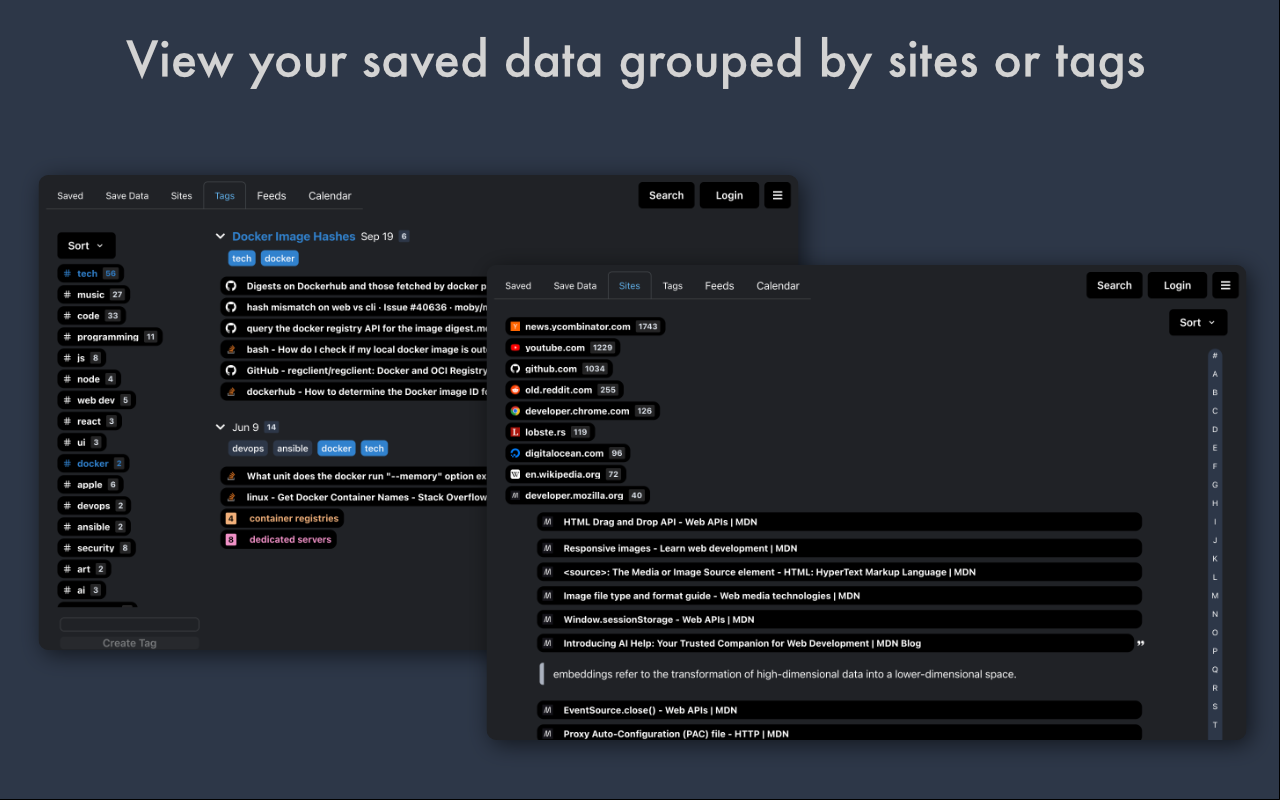Click the Y Combinator favicon beside news.ycombinator.com
The image size is (1280, 800).
click(x=515, y=326)
